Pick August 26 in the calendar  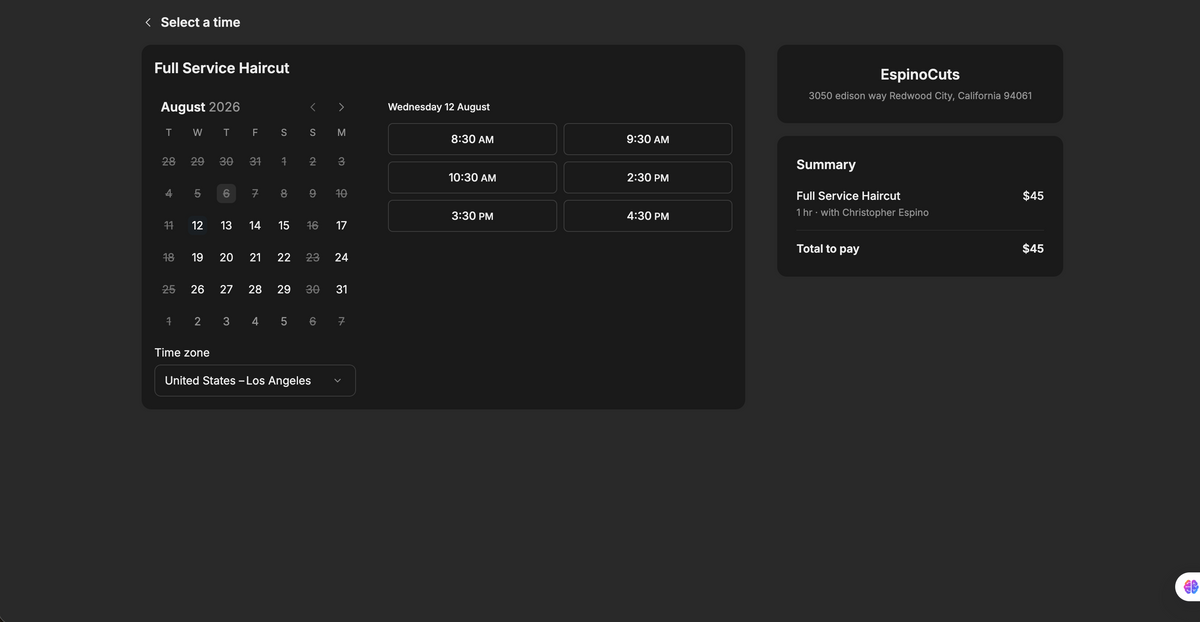197,290
